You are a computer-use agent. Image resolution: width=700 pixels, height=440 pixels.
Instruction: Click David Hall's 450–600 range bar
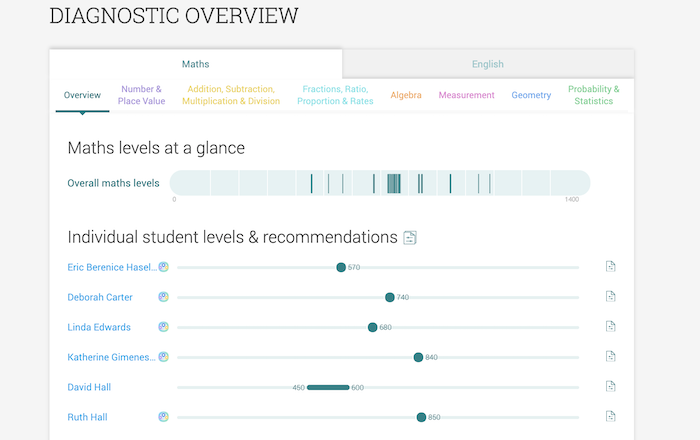click(328, 387)
